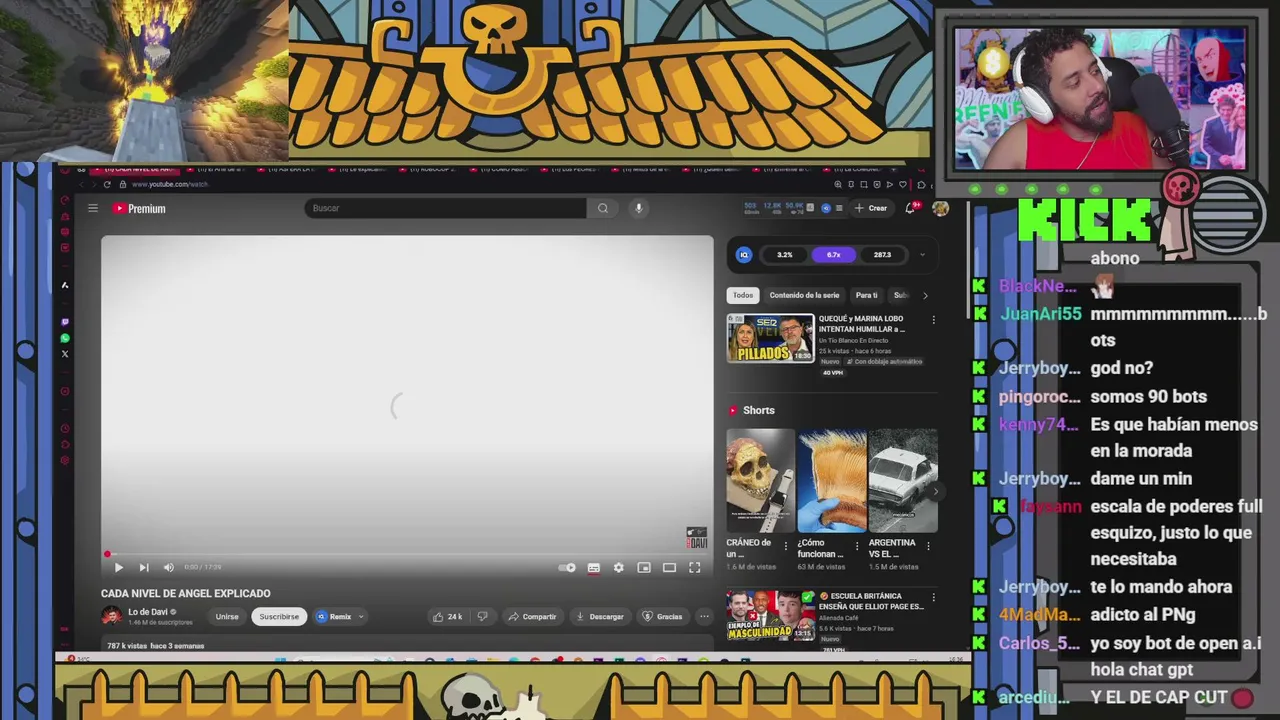
Task: Expand the IQ stats panel chevron
Action: pyautogui.click(x=922, y=255)
